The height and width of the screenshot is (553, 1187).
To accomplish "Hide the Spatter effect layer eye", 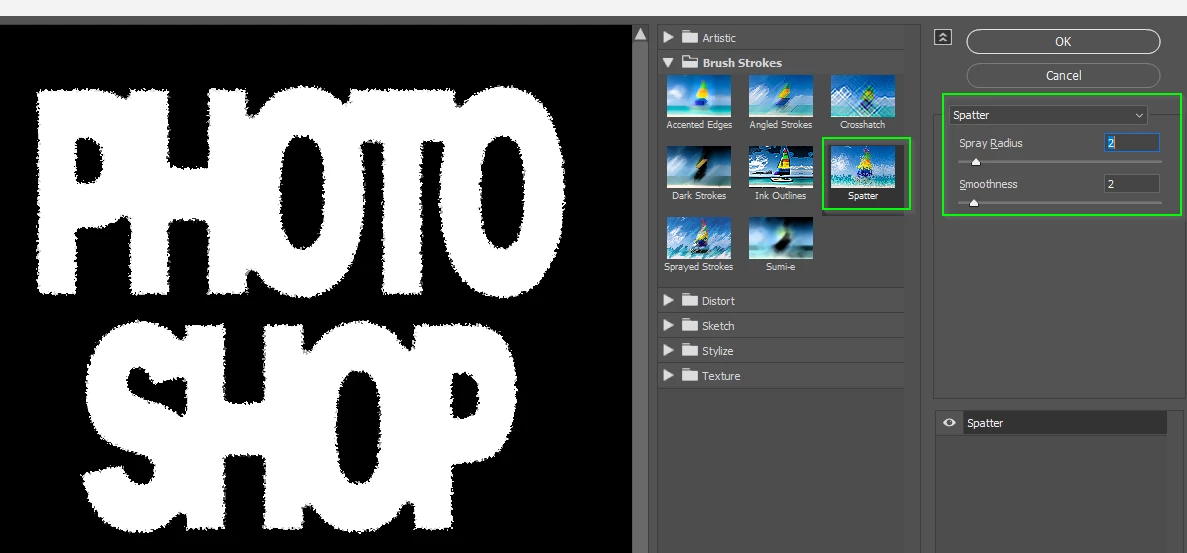I will tap(949, 423).
